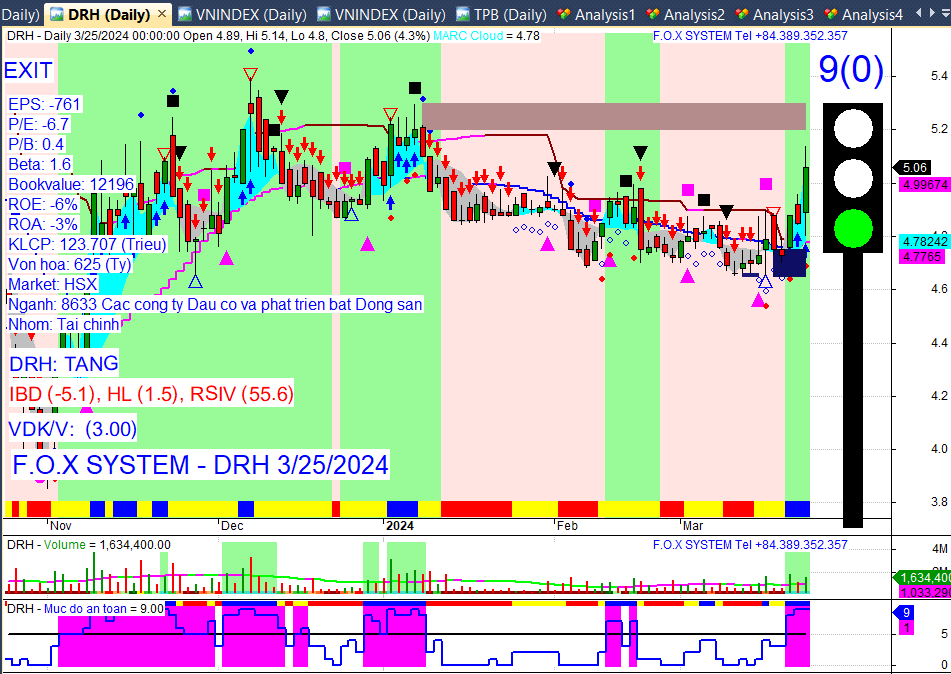
Task: Click the ROA: -3% value
Action: click(43, 224)
